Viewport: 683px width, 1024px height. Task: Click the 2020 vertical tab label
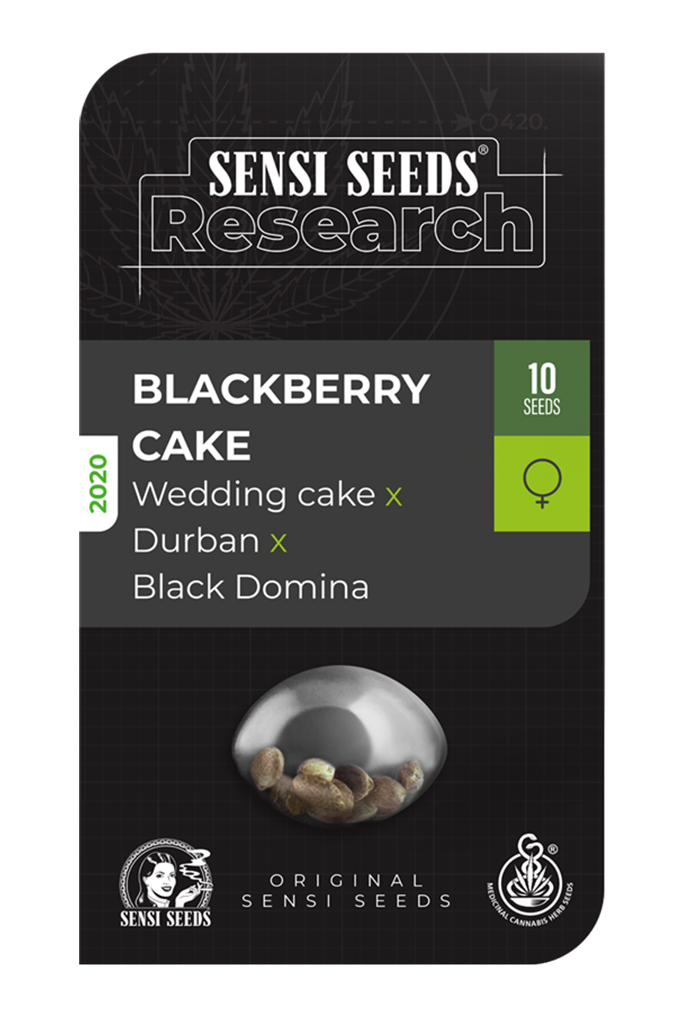click(98, 483)
